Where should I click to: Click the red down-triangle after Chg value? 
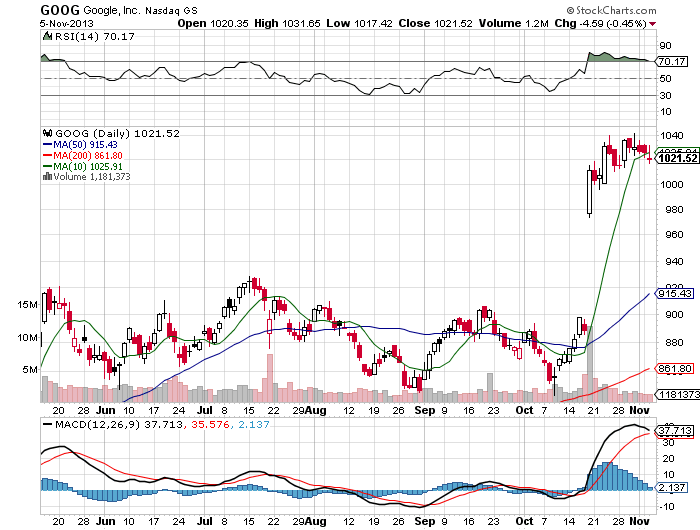pyautogui.click(x=653, y=24)
